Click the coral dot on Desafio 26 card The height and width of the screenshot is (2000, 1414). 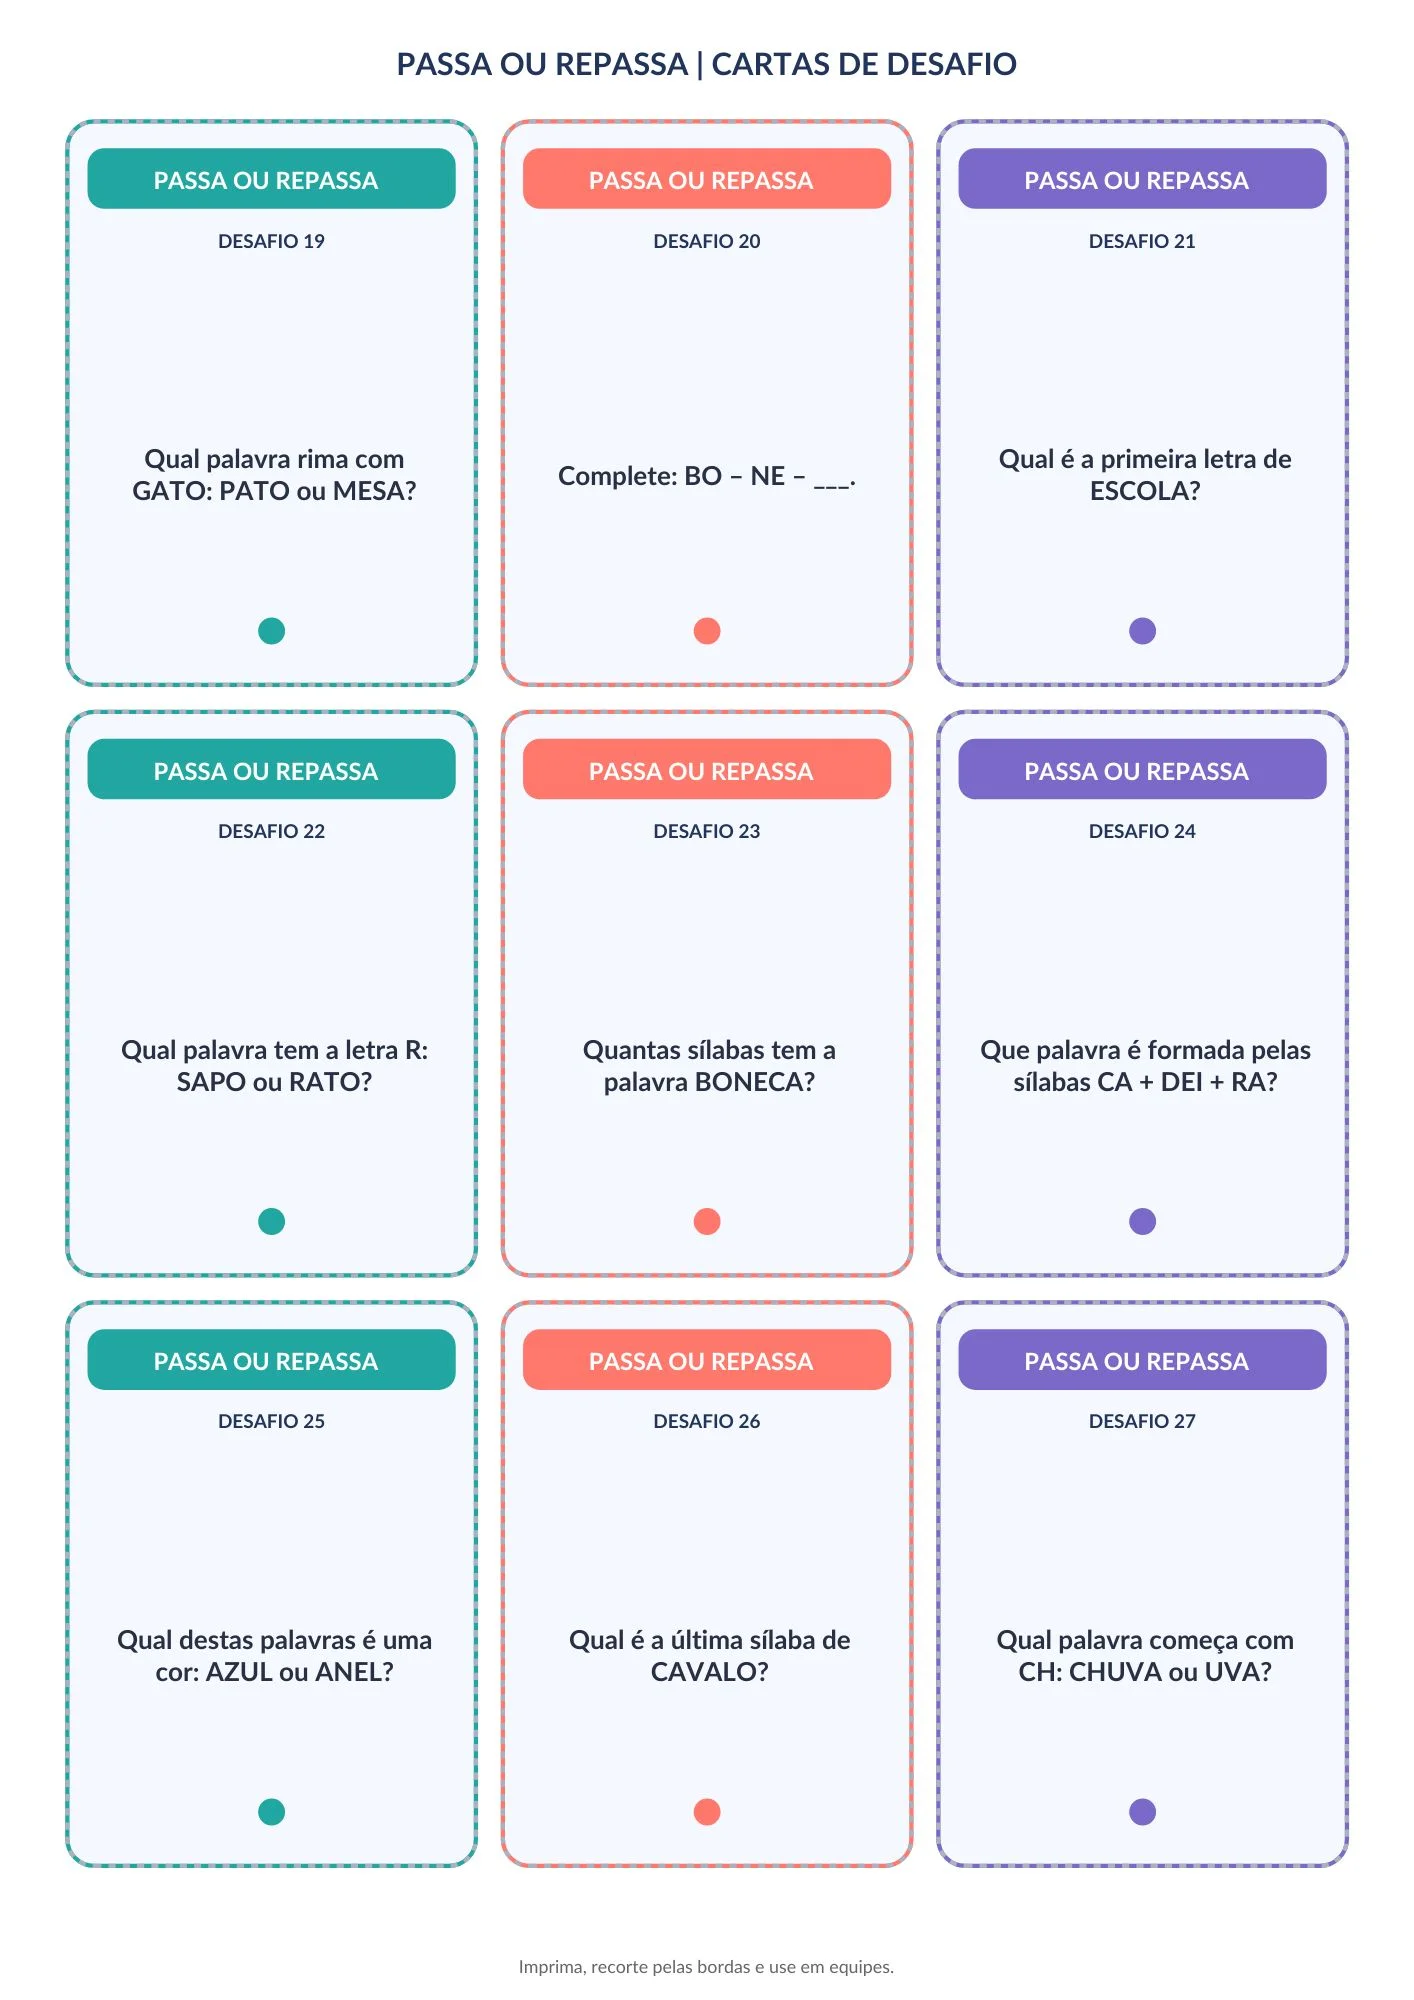coord(707,1811)
